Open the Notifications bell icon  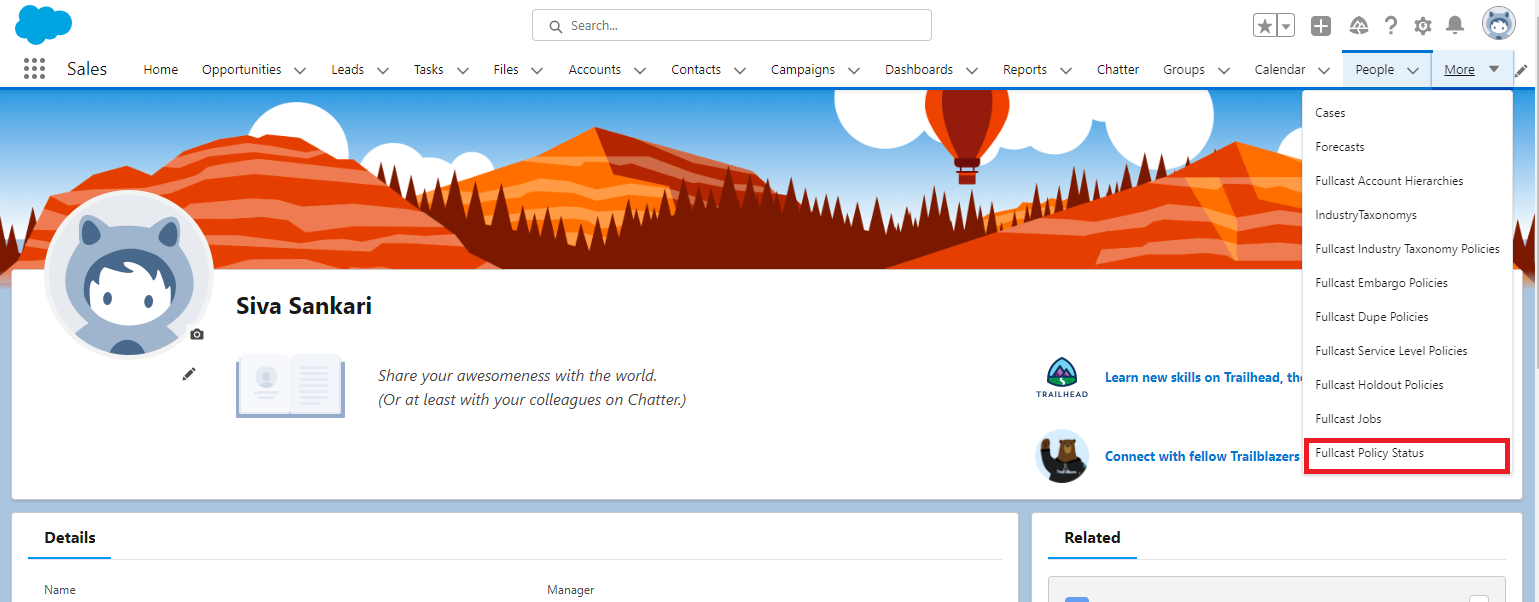[1456, 26]
